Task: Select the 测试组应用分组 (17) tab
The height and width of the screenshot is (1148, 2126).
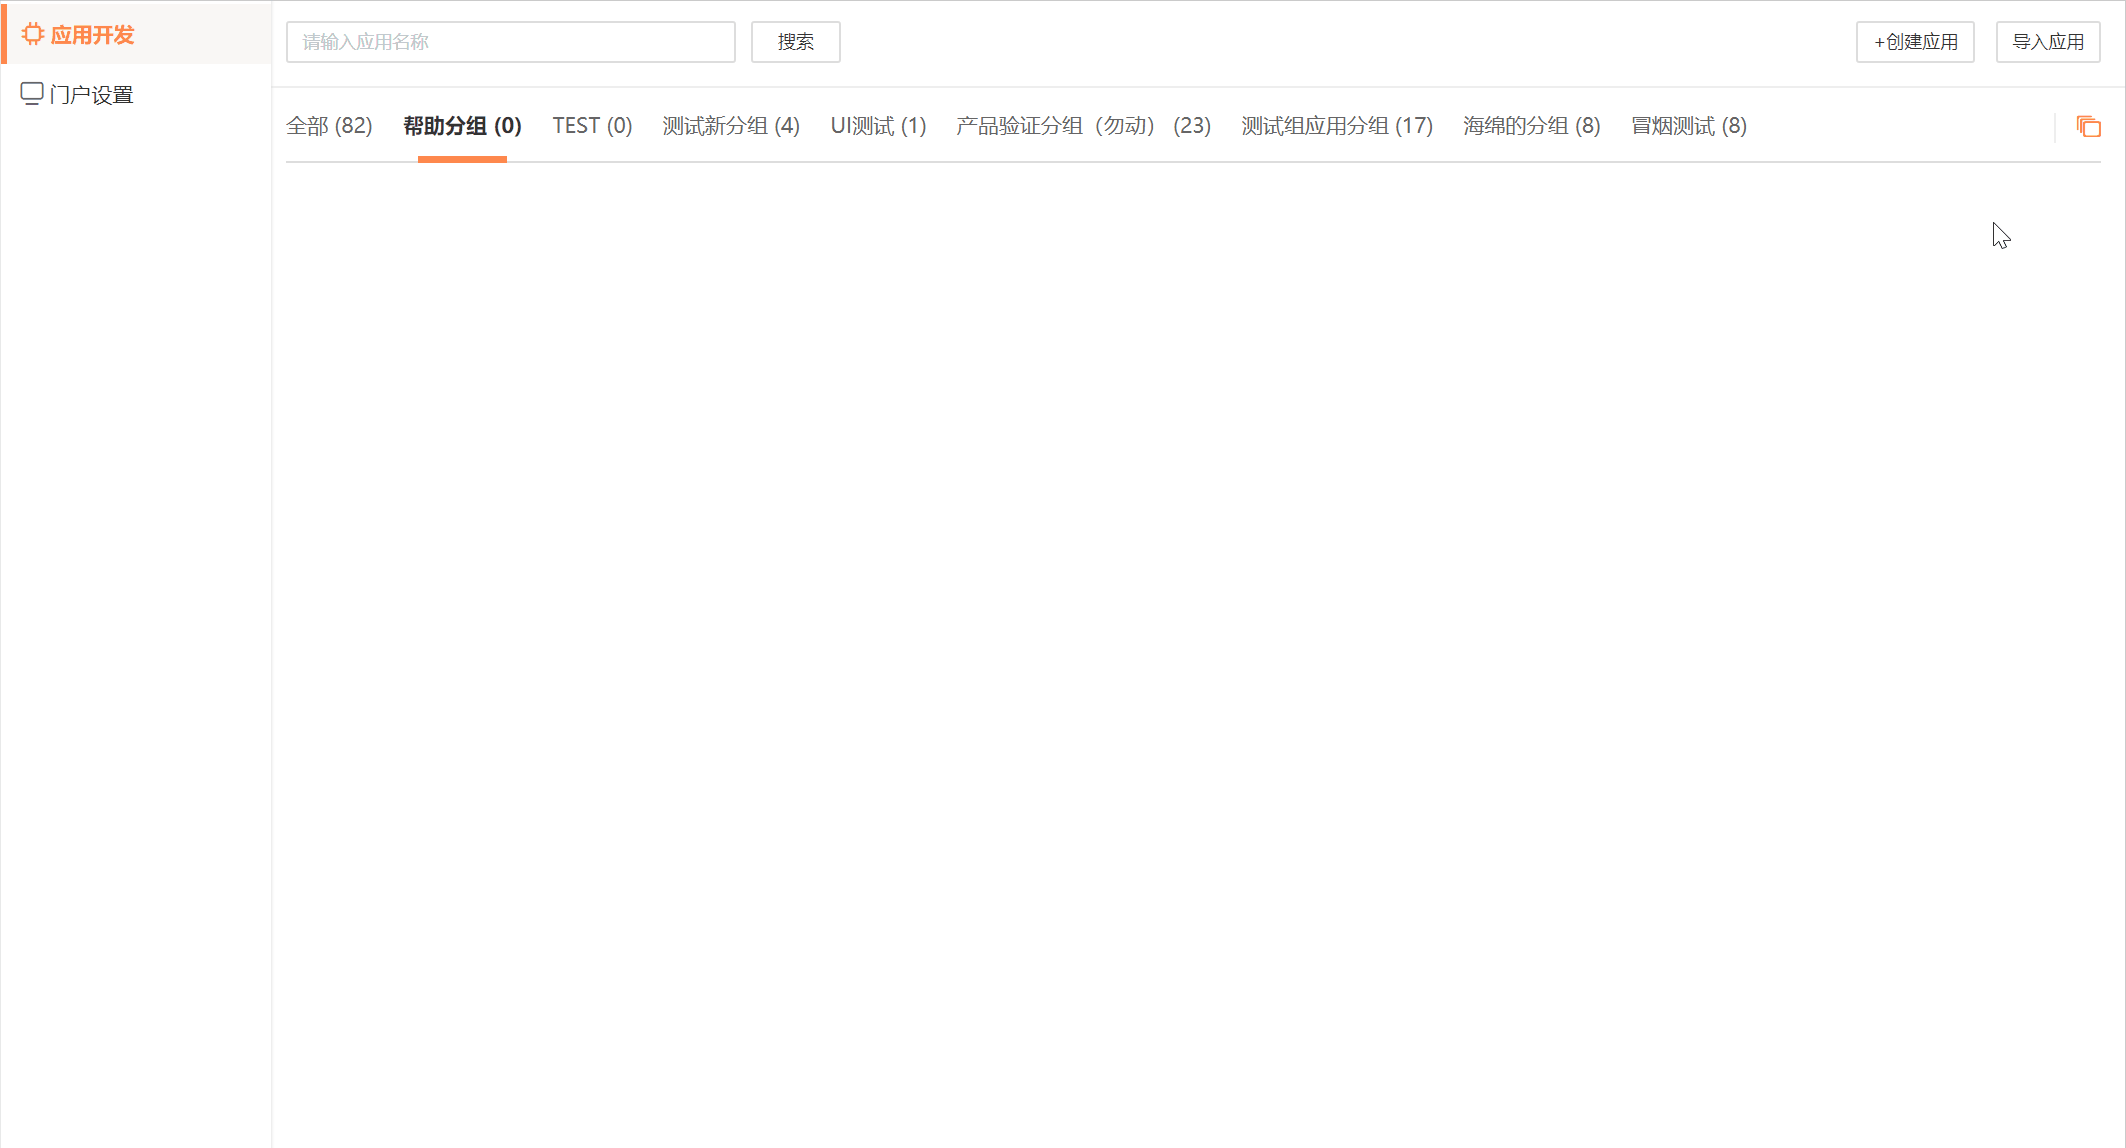Action: coord(1337,126)
